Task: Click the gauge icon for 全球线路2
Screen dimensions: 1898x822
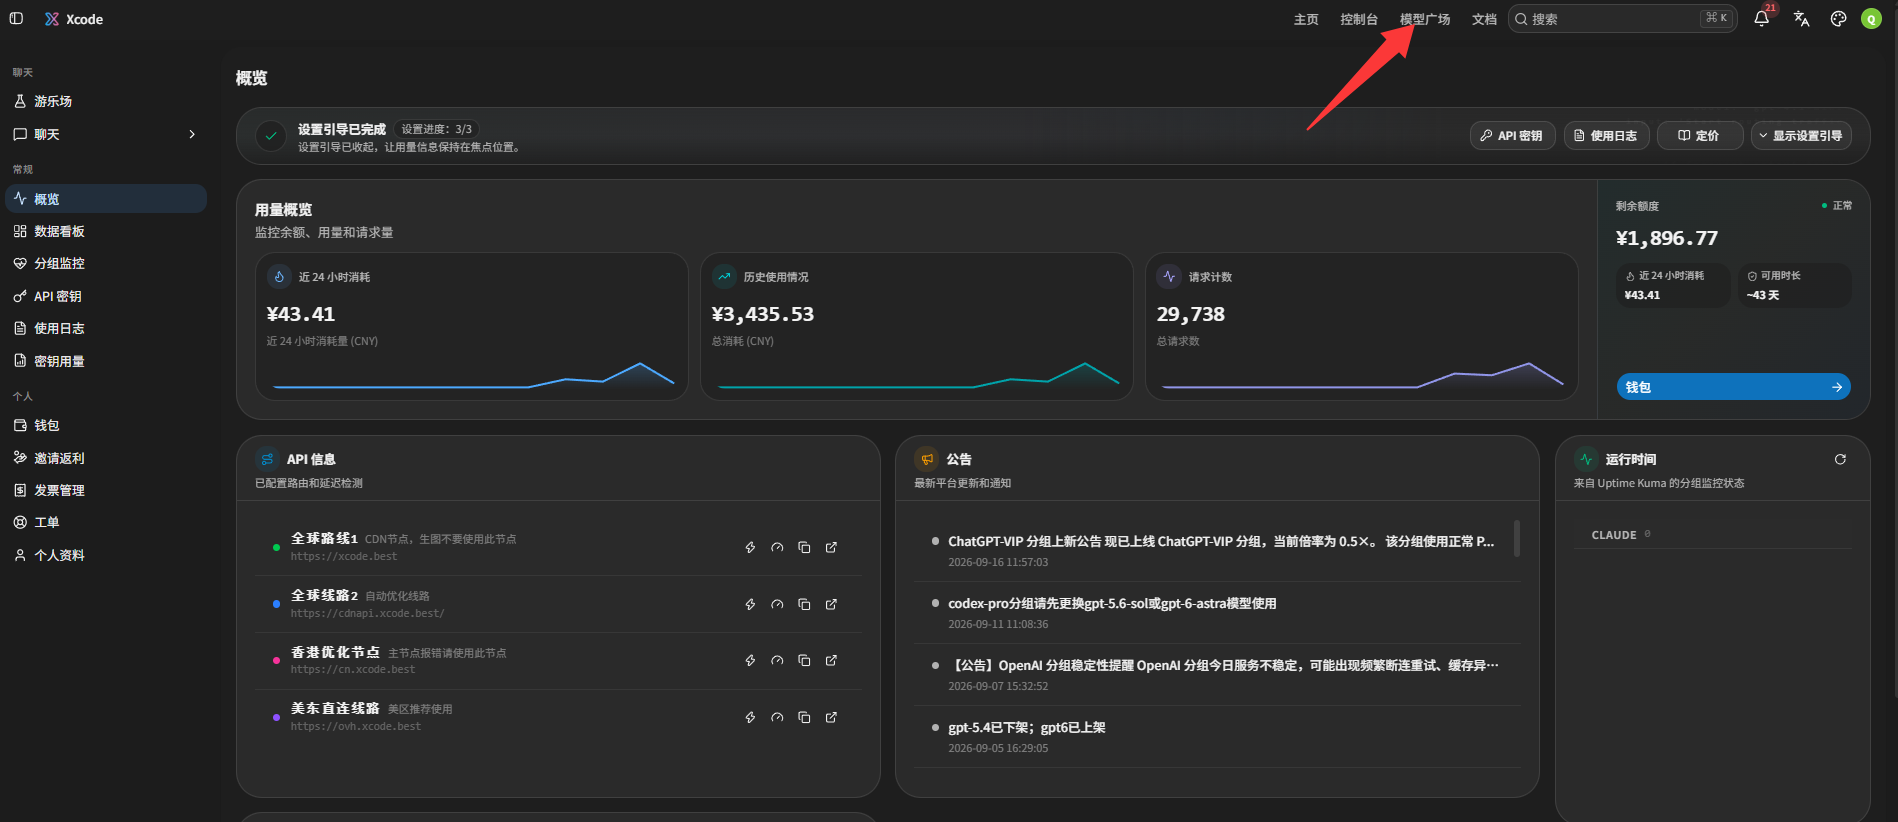Action: pos(777,604)
